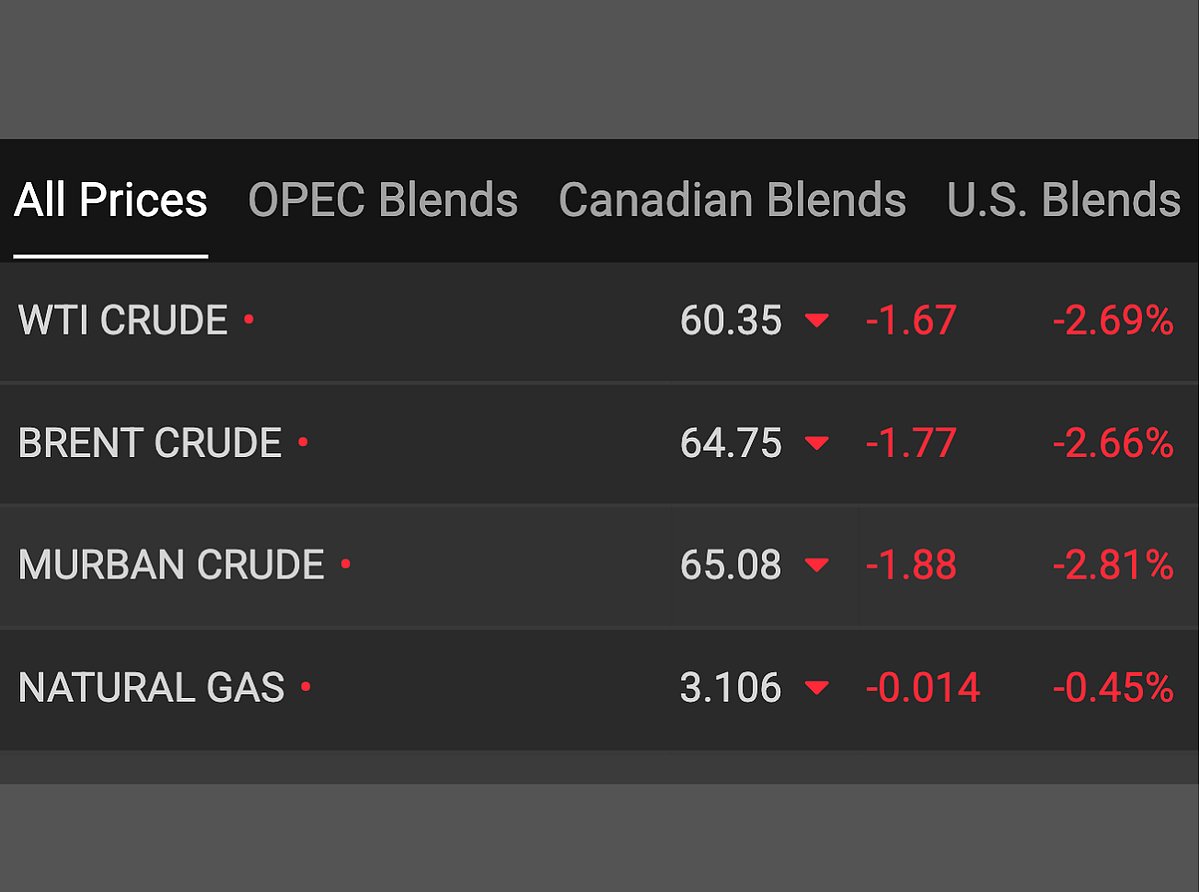Viewport: 1200px width, 892px height.
Task: Click the red dot beside BRENT CRUDE
Action: point(303,441)
